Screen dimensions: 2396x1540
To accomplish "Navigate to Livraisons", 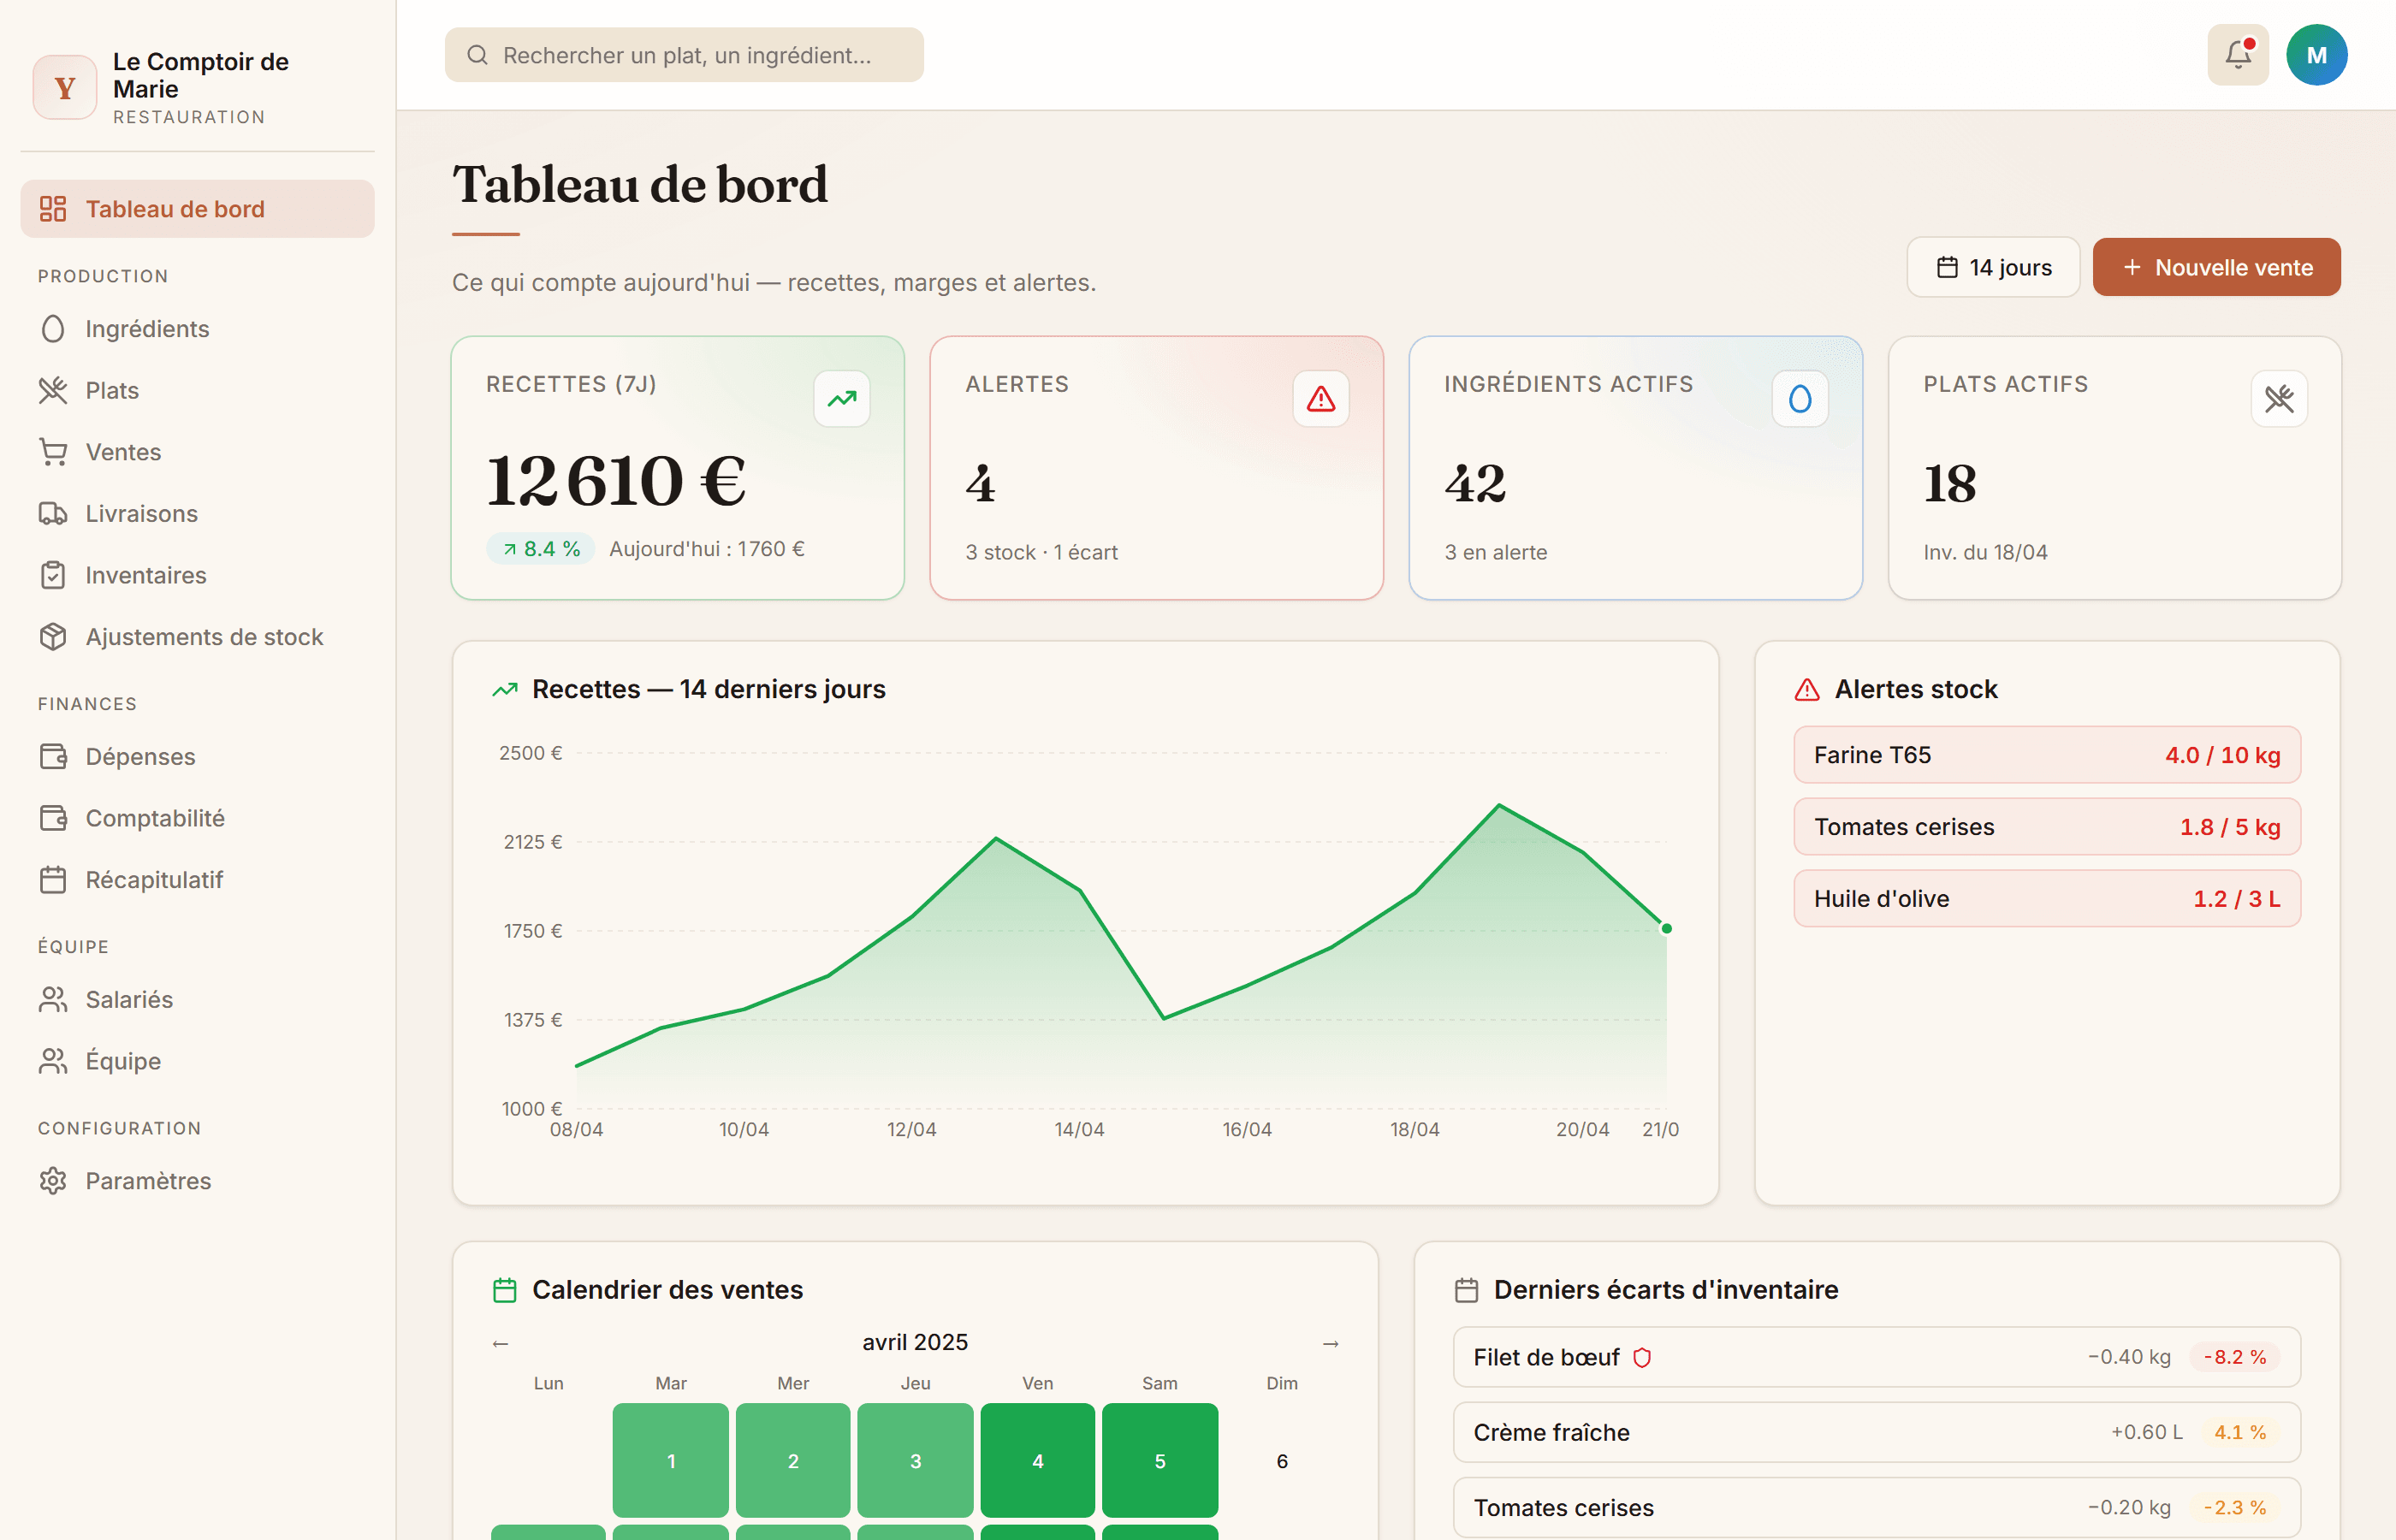I will (197, 513).
